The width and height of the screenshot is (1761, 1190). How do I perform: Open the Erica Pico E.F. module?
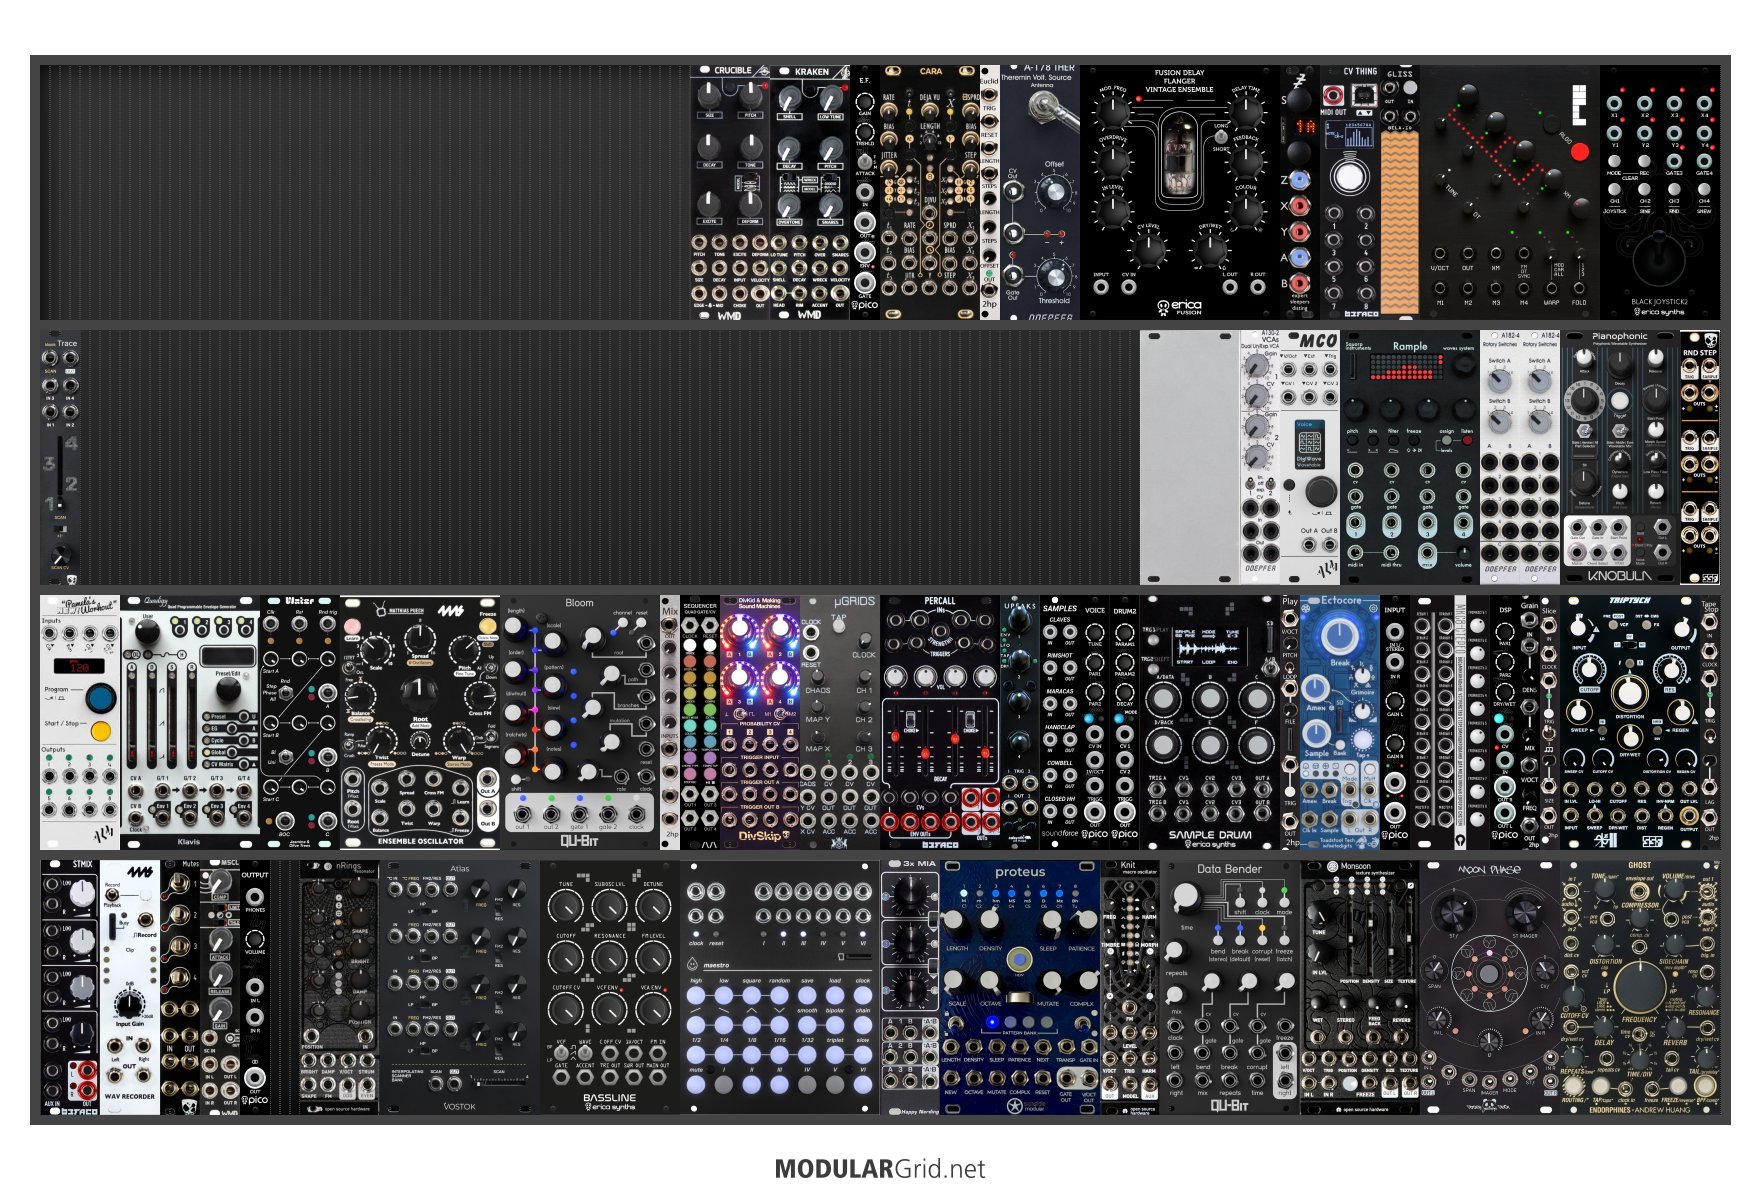865,192
